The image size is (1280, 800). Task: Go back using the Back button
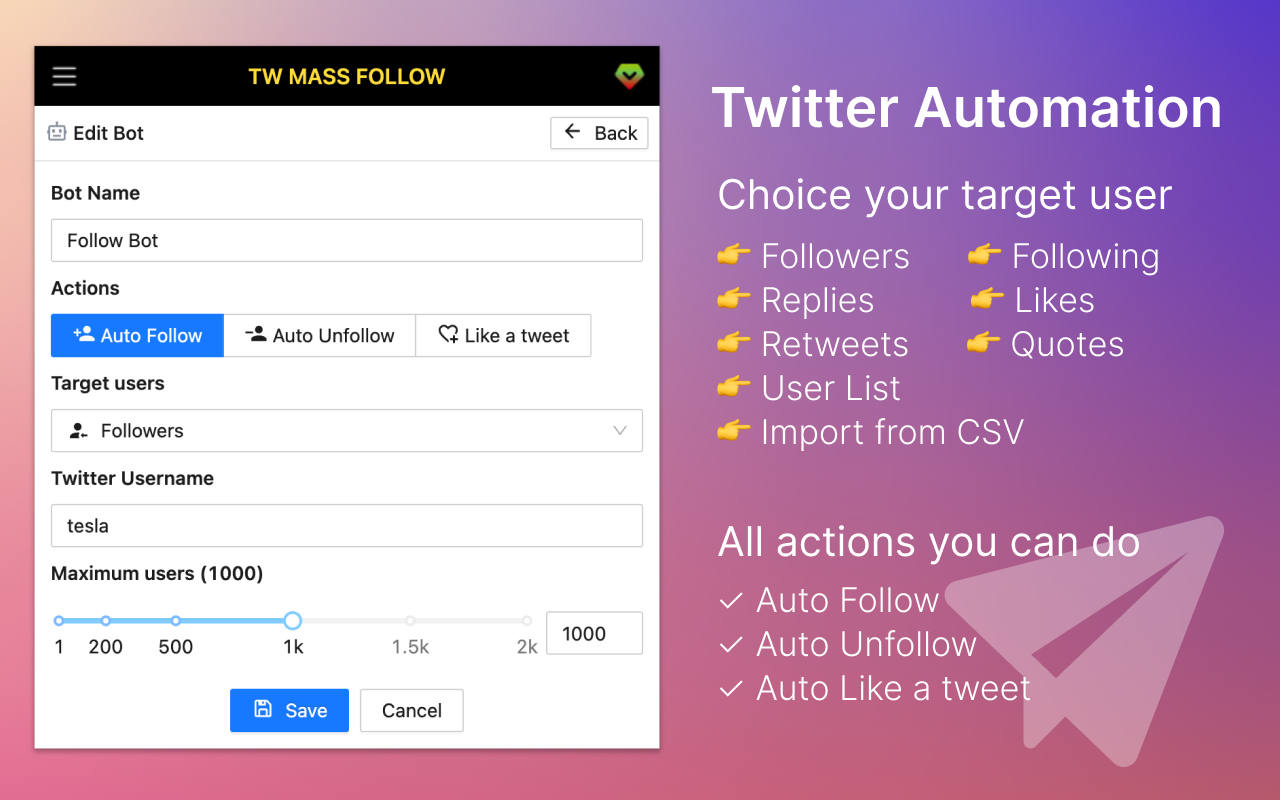click(x=599, y=133)
